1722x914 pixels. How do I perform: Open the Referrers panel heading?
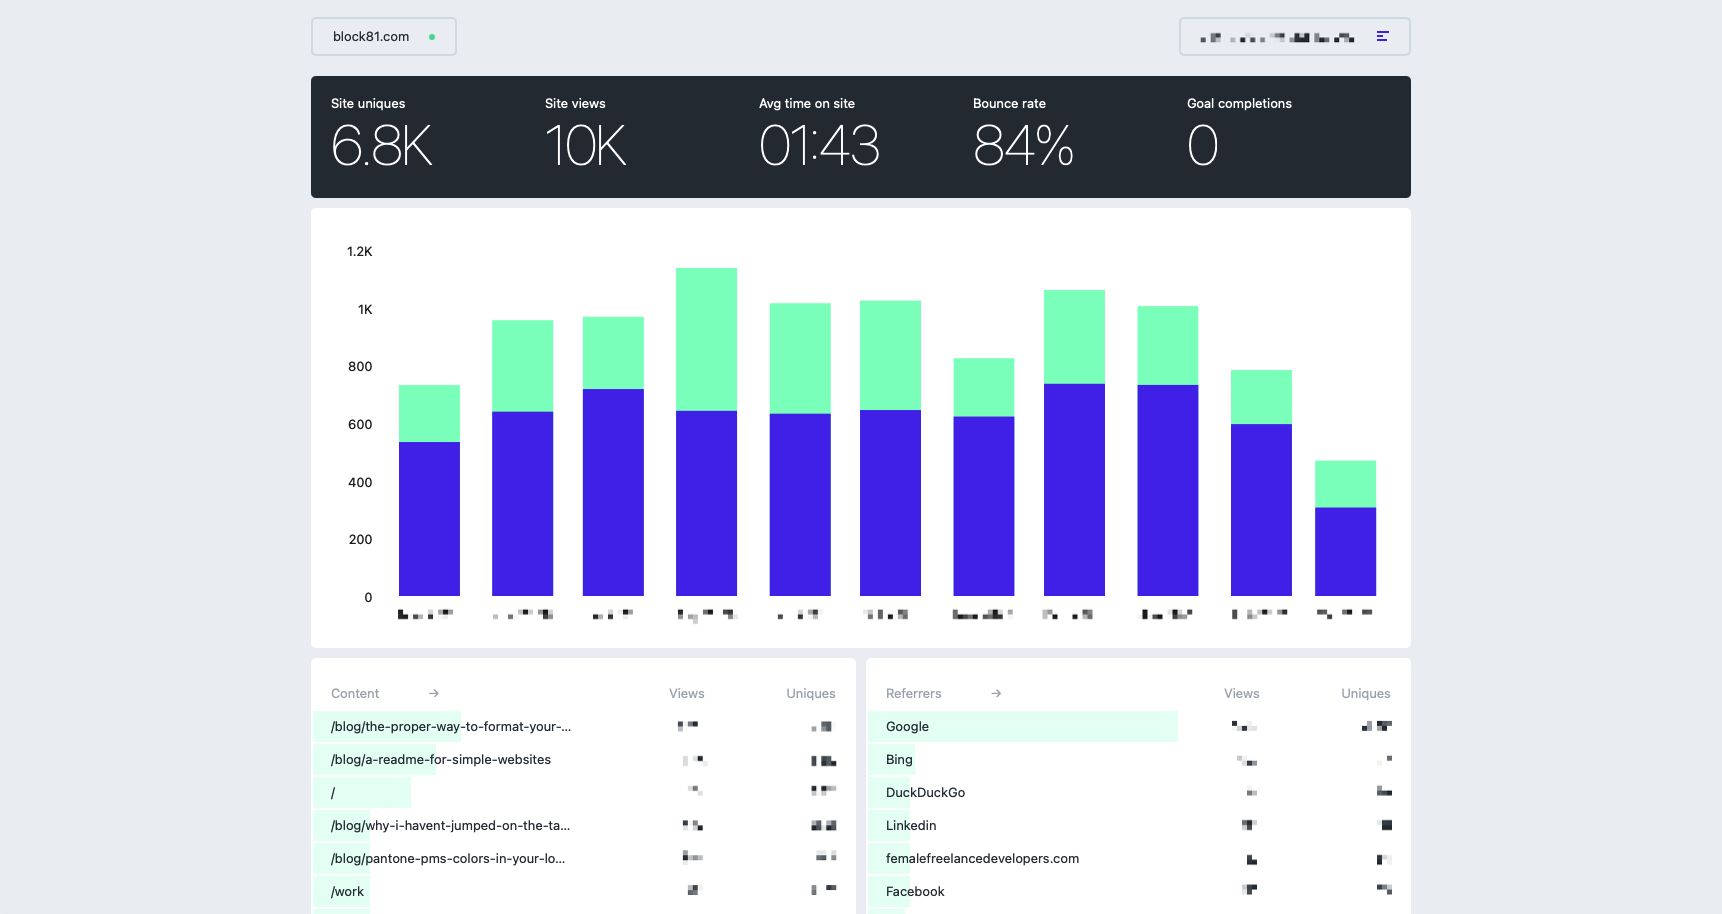[x=913, y=694]
